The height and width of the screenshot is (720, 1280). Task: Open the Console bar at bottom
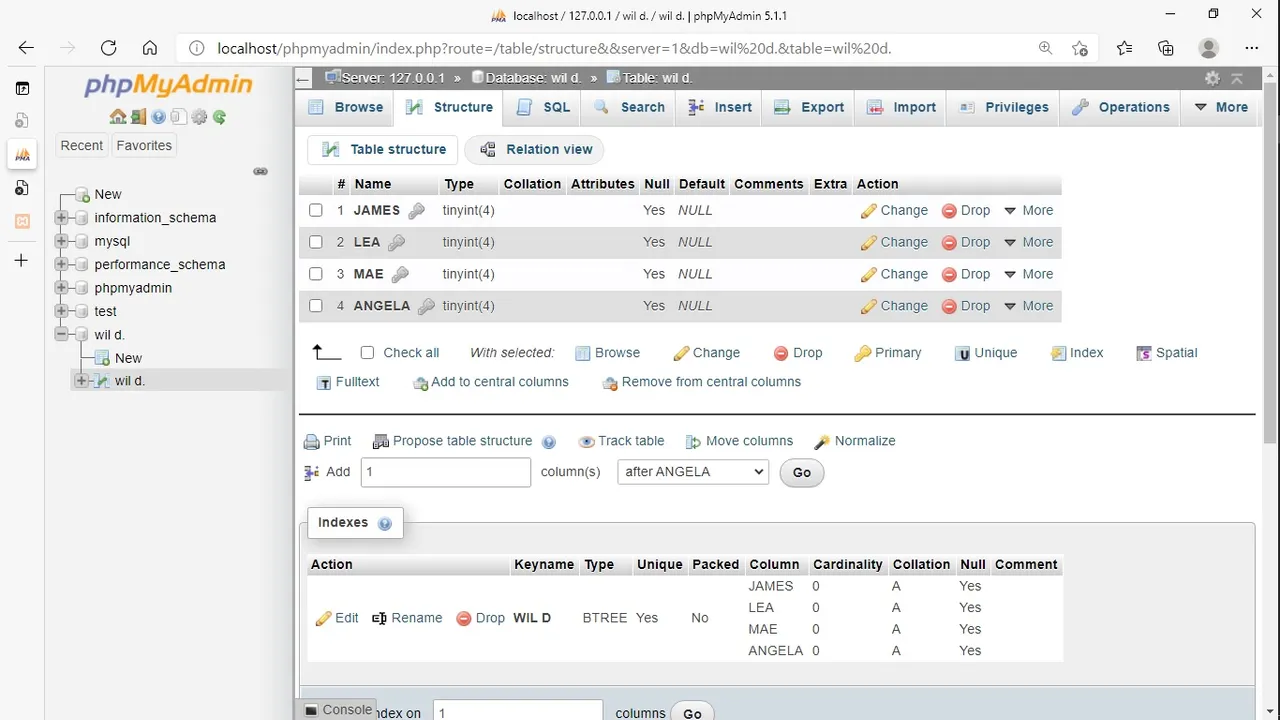[337, 709]
